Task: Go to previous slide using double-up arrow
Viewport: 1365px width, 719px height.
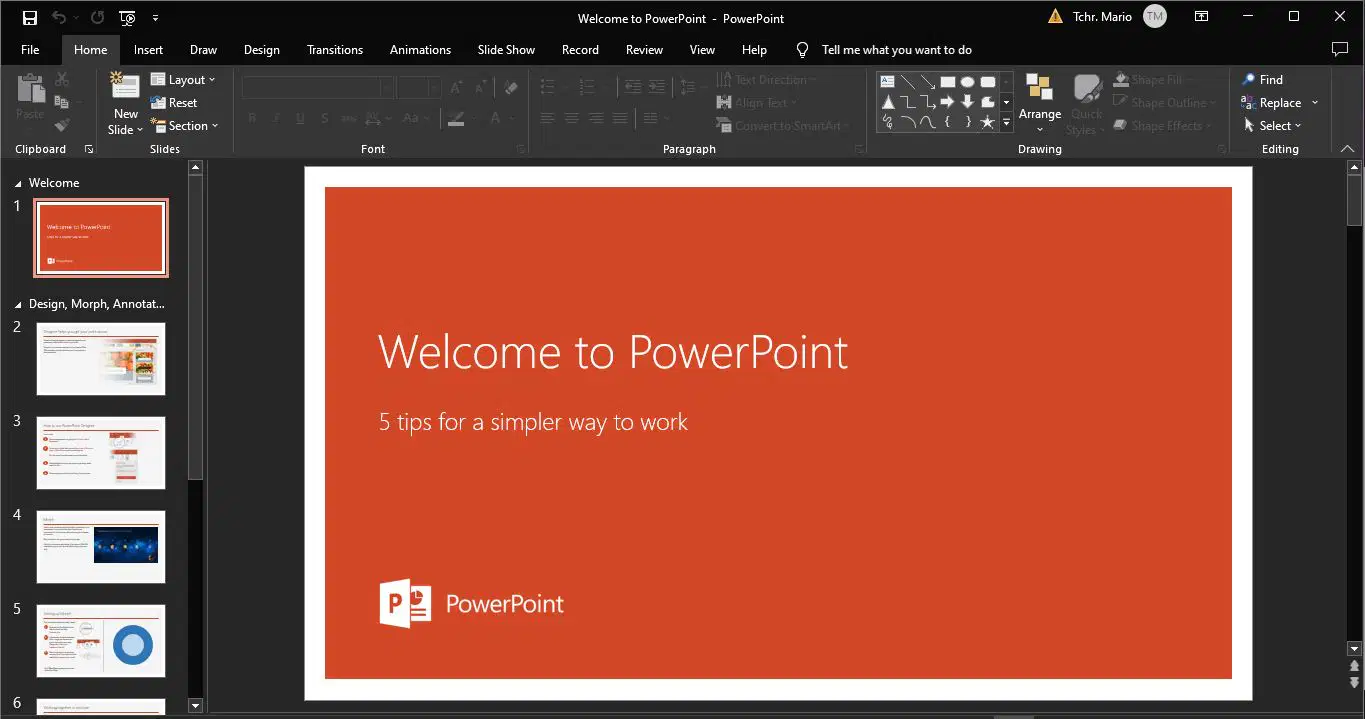Action: point(1355,665)
